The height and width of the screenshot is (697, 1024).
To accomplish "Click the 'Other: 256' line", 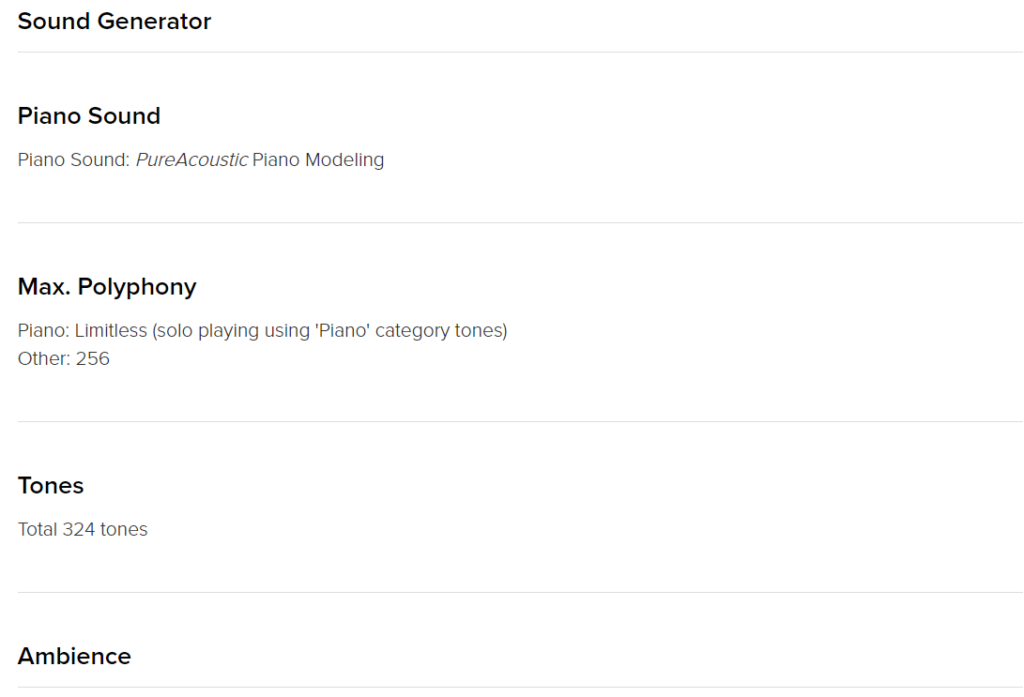I will (63, 359).
